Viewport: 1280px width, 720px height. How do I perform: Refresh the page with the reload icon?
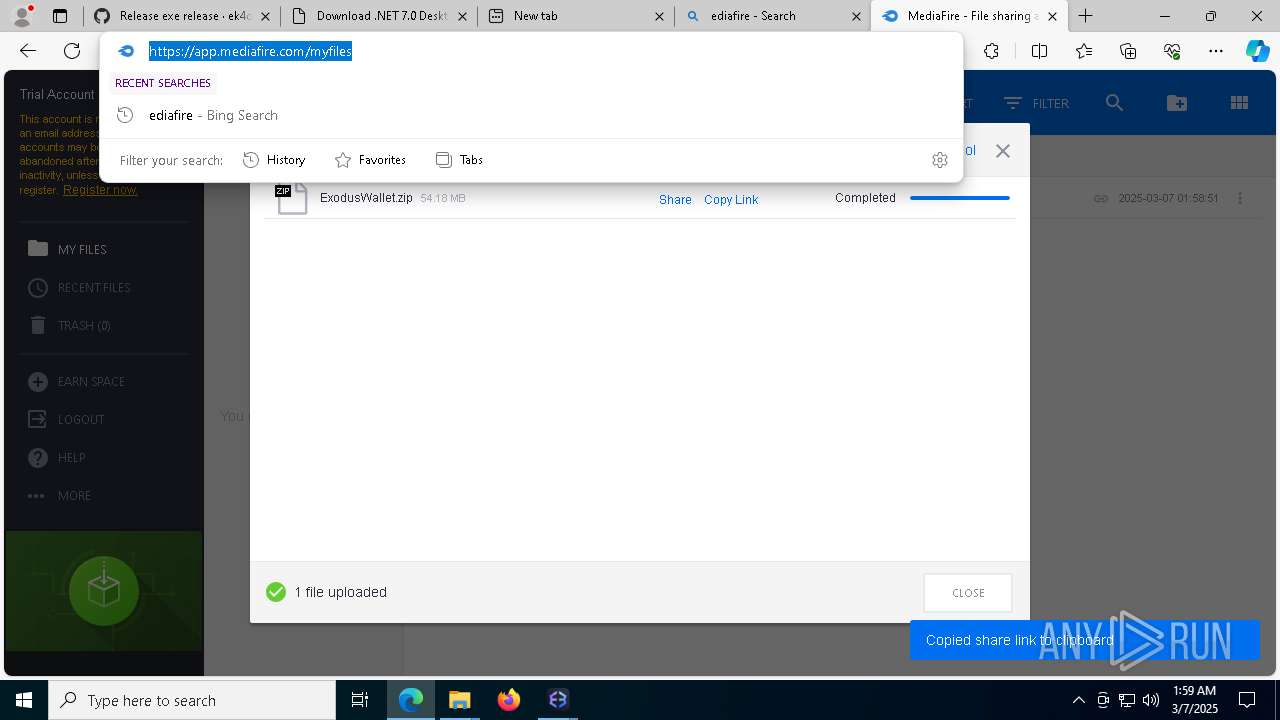click(72, 51)
